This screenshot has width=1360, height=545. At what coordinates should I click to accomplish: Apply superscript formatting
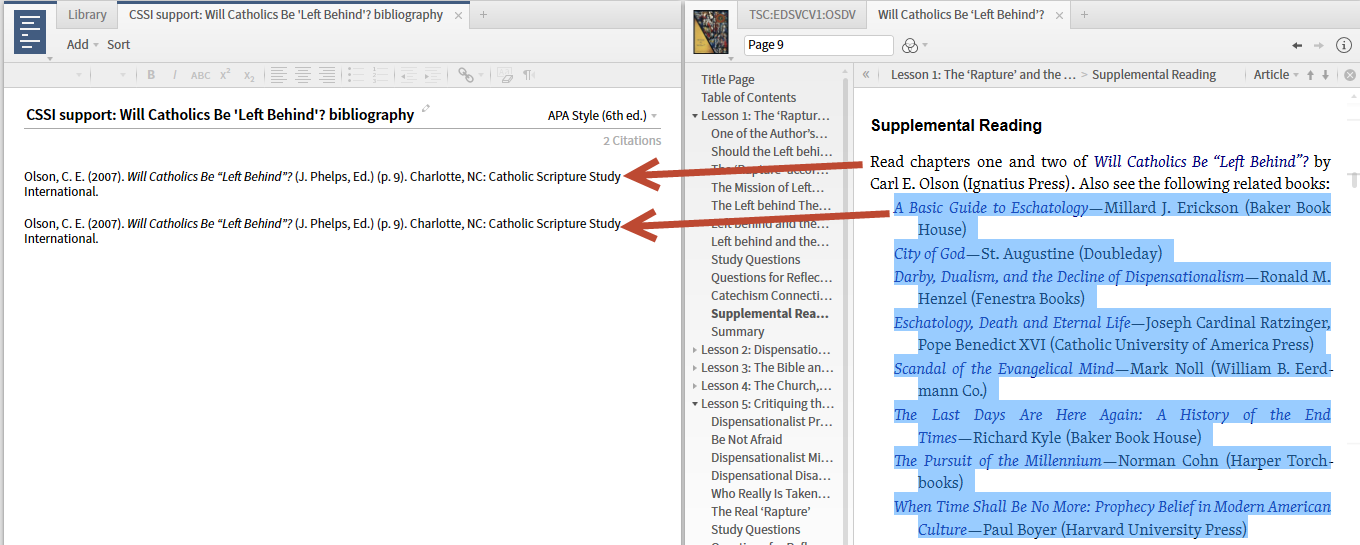(225, 75)
